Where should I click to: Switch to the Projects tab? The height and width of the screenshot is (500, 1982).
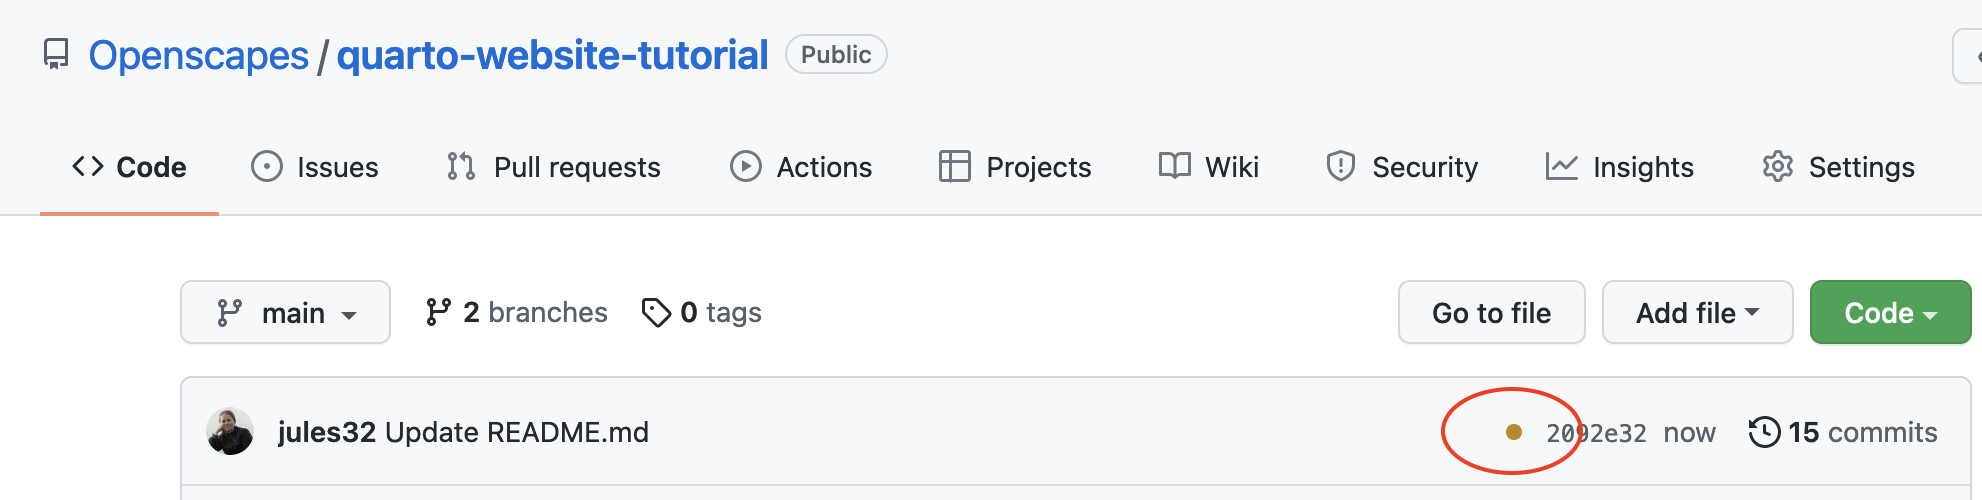tap(1015, 167)
